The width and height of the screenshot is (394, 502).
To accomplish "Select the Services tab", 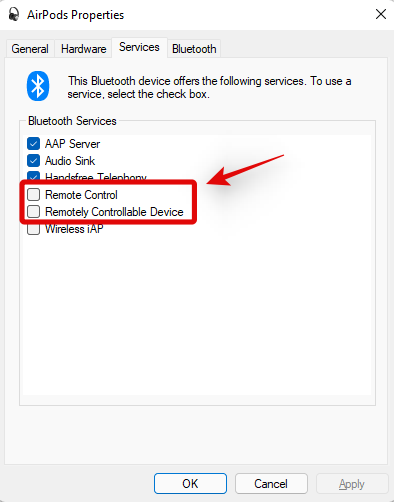I will (x=139, y=47).
